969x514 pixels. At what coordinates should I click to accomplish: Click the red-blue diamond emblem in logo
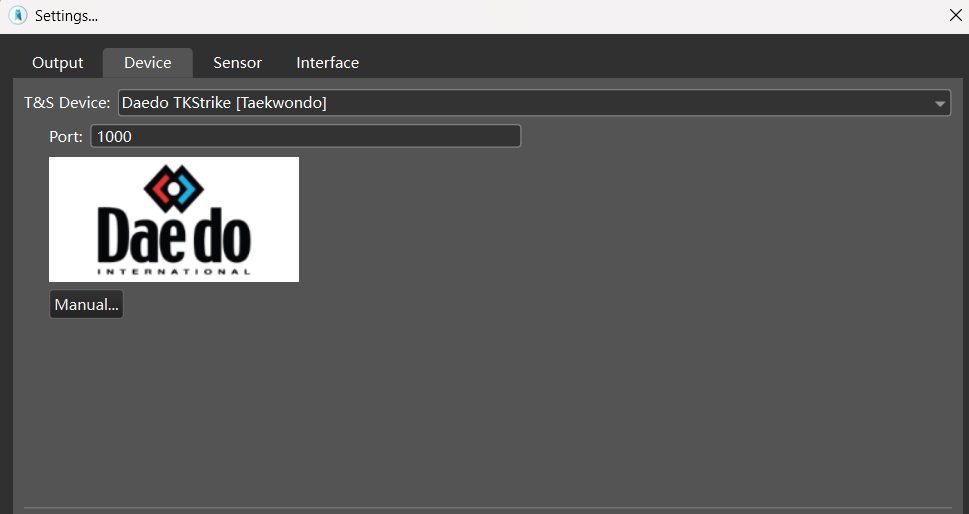[174, 186]
